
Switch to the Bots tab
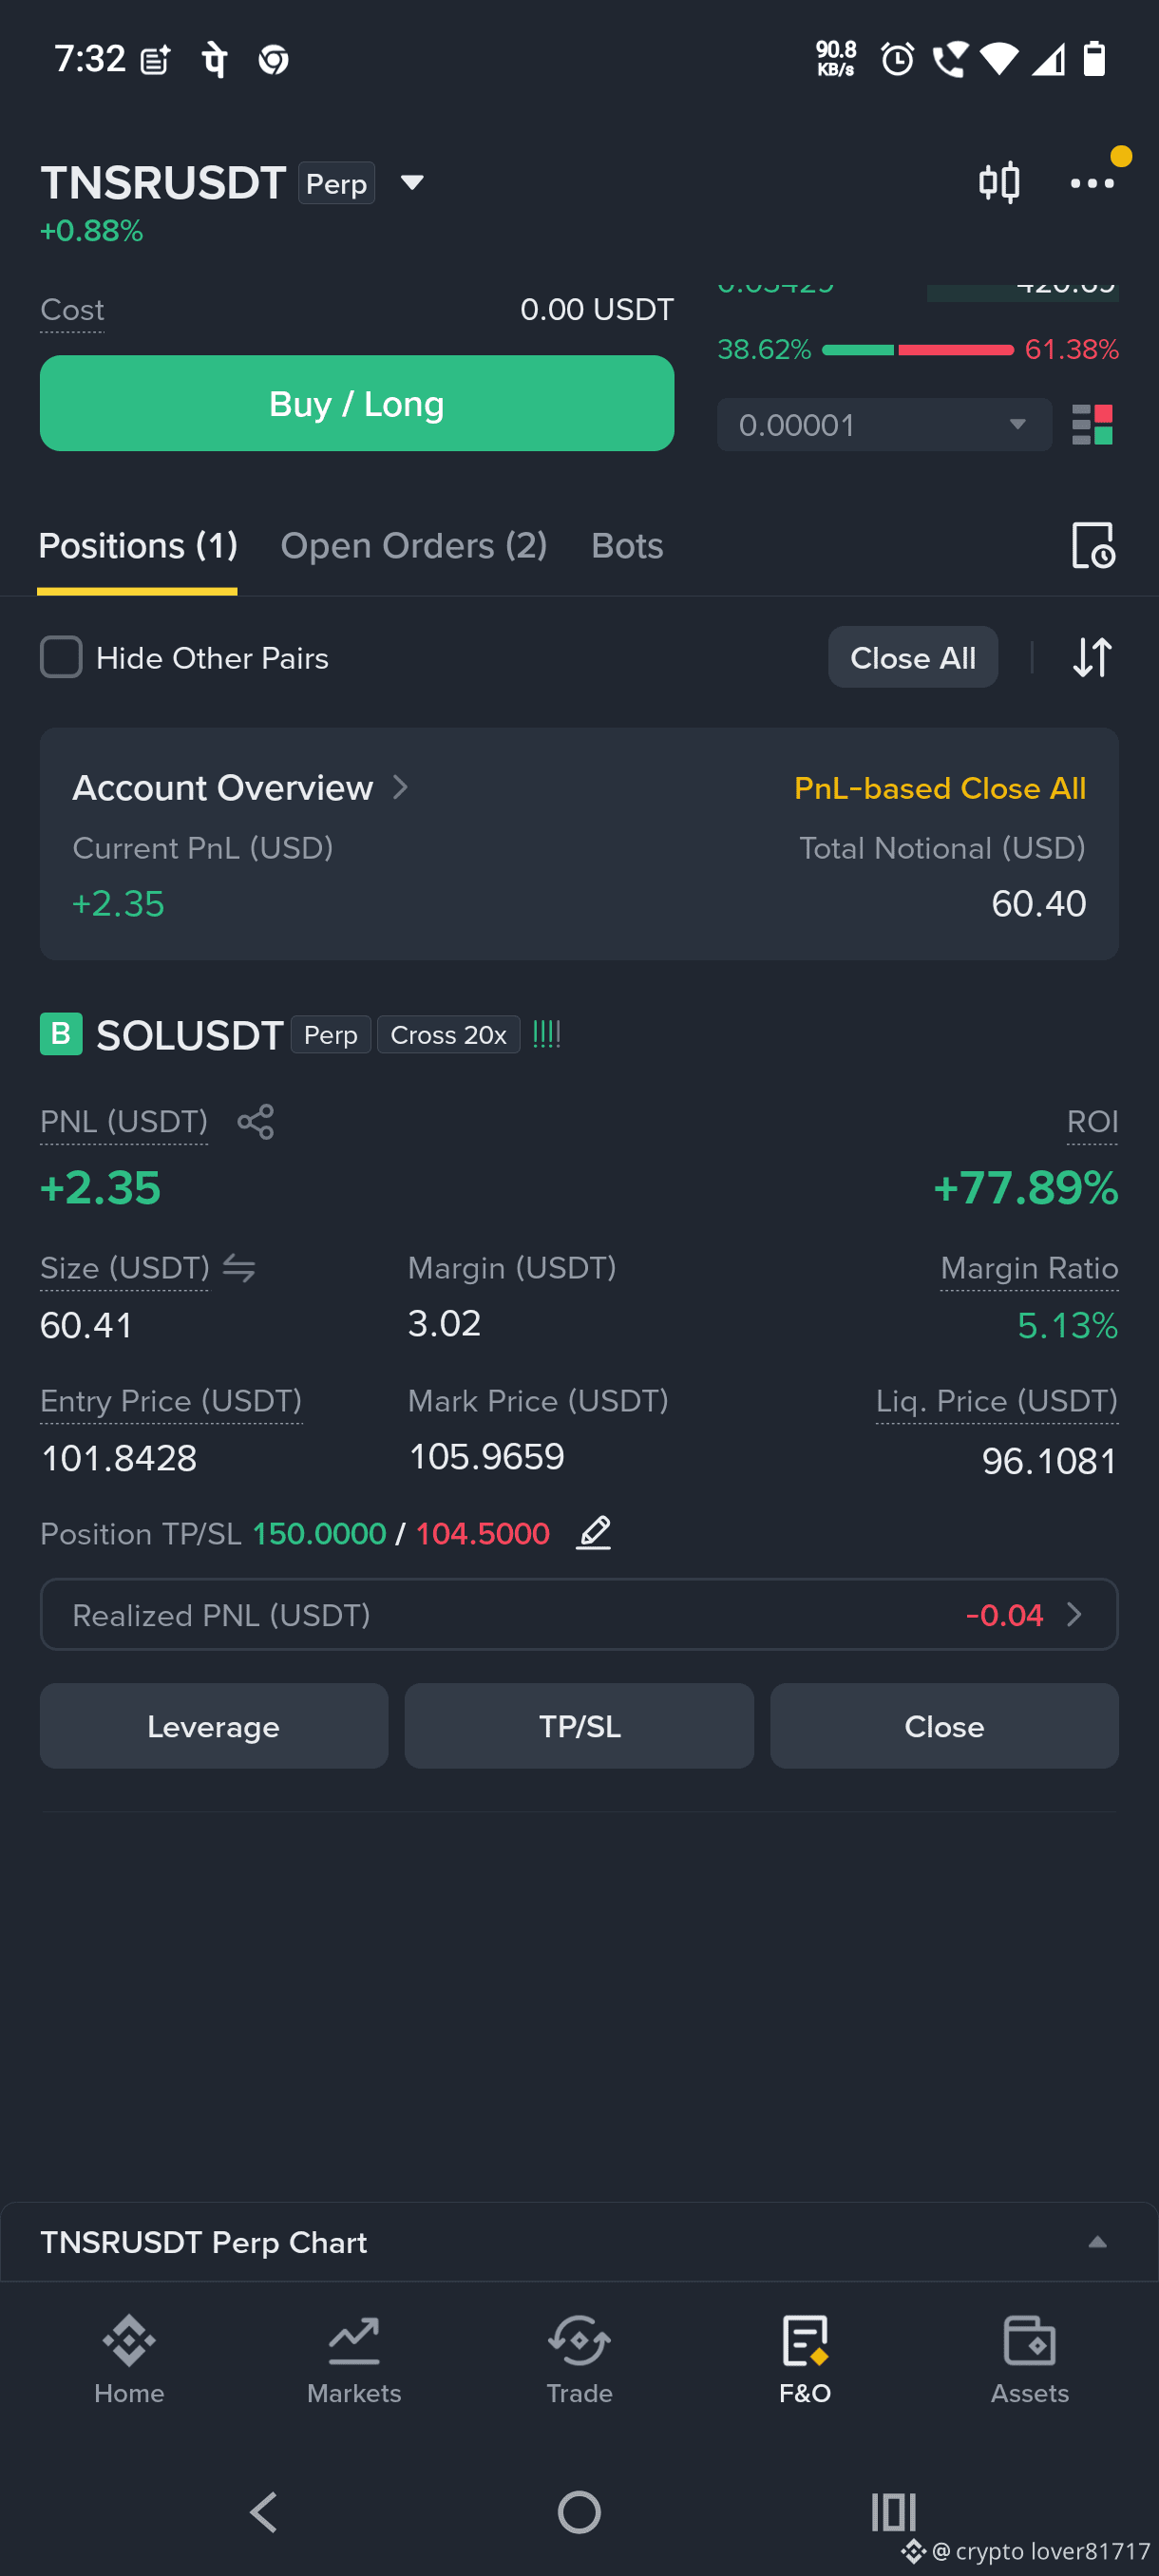coord(627,545)
